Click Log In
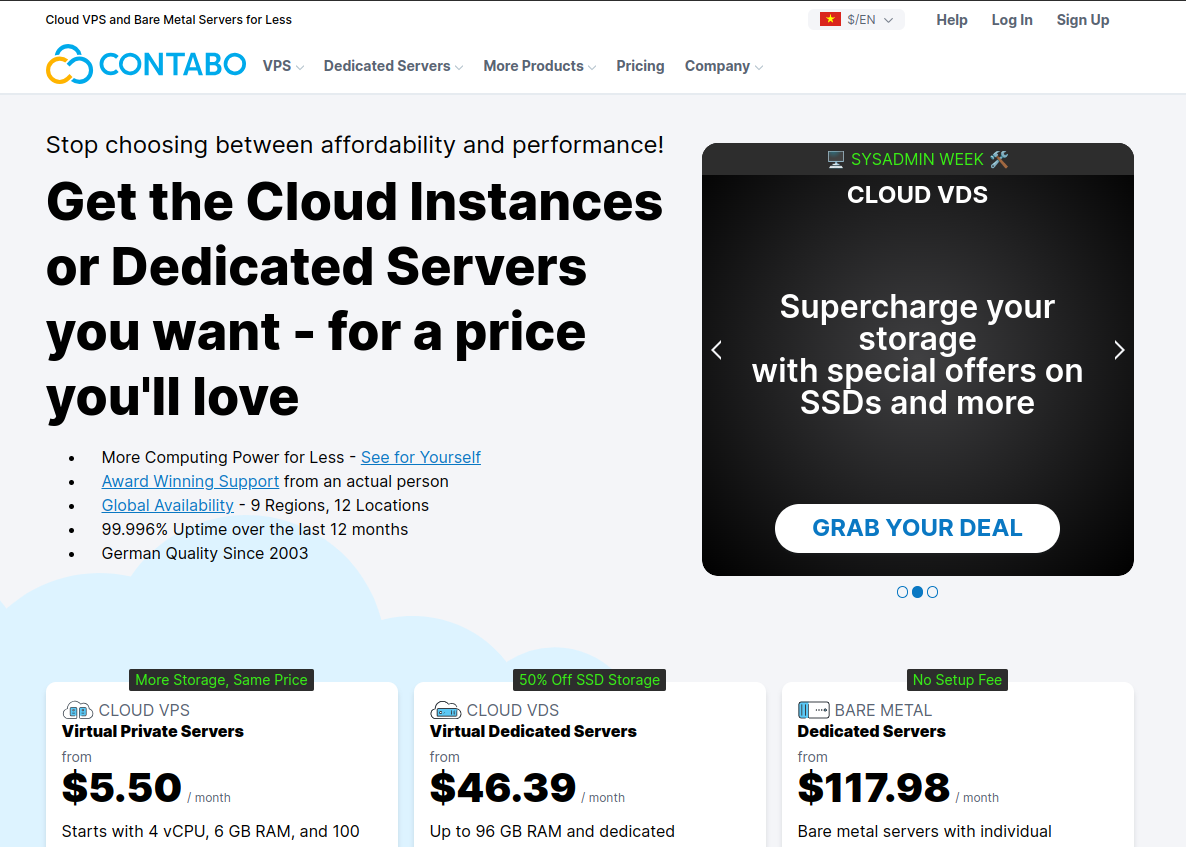1186x847 pixels. [x=1012, y=20]
